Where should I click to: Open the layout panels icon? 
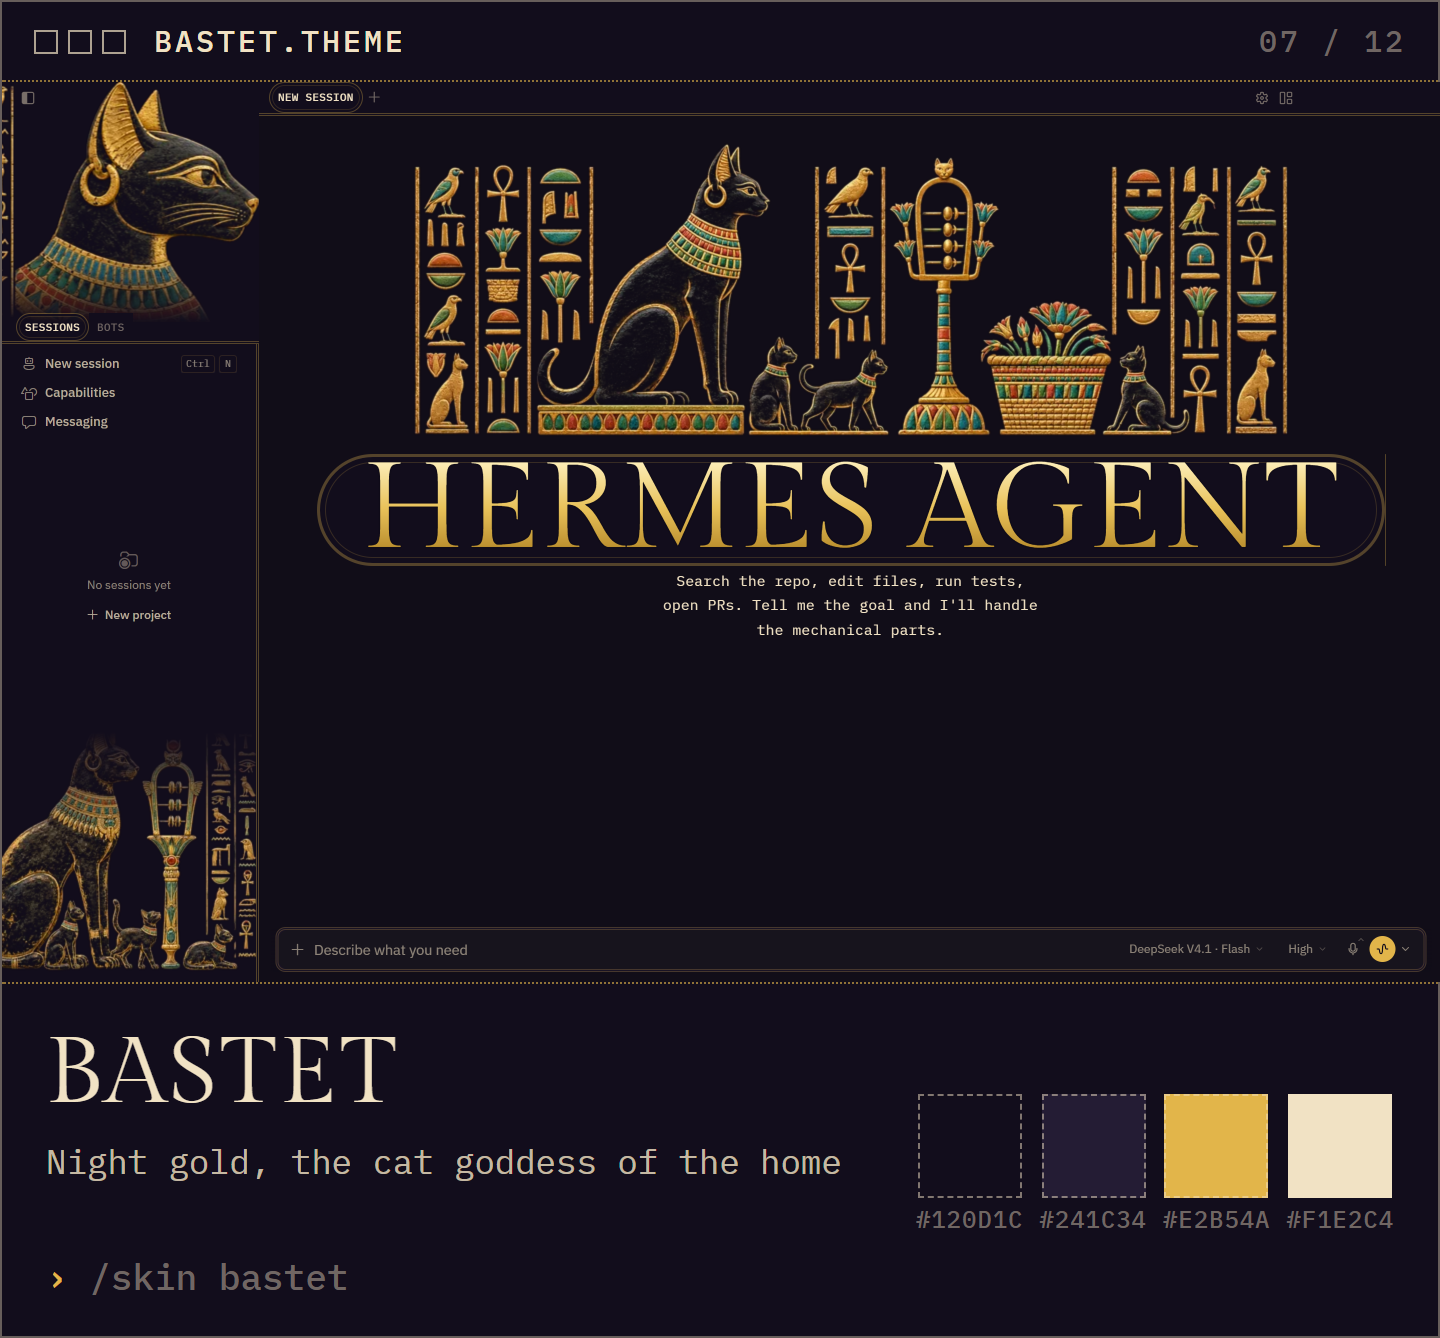(x=1286, y=98)
